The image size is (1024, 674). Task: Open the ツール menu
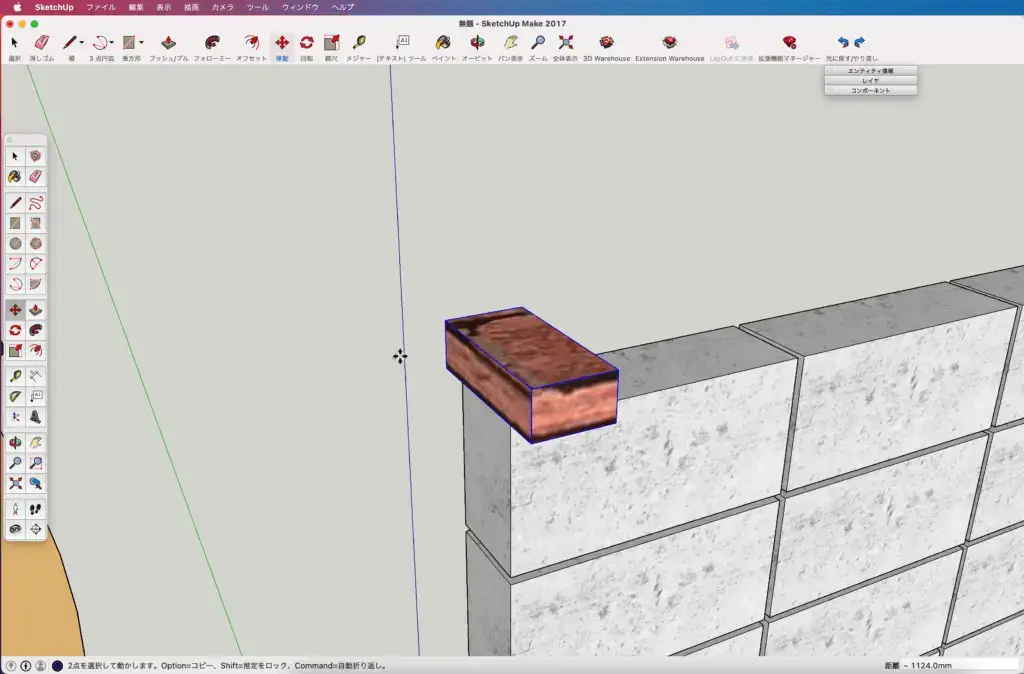pos(257,7)
